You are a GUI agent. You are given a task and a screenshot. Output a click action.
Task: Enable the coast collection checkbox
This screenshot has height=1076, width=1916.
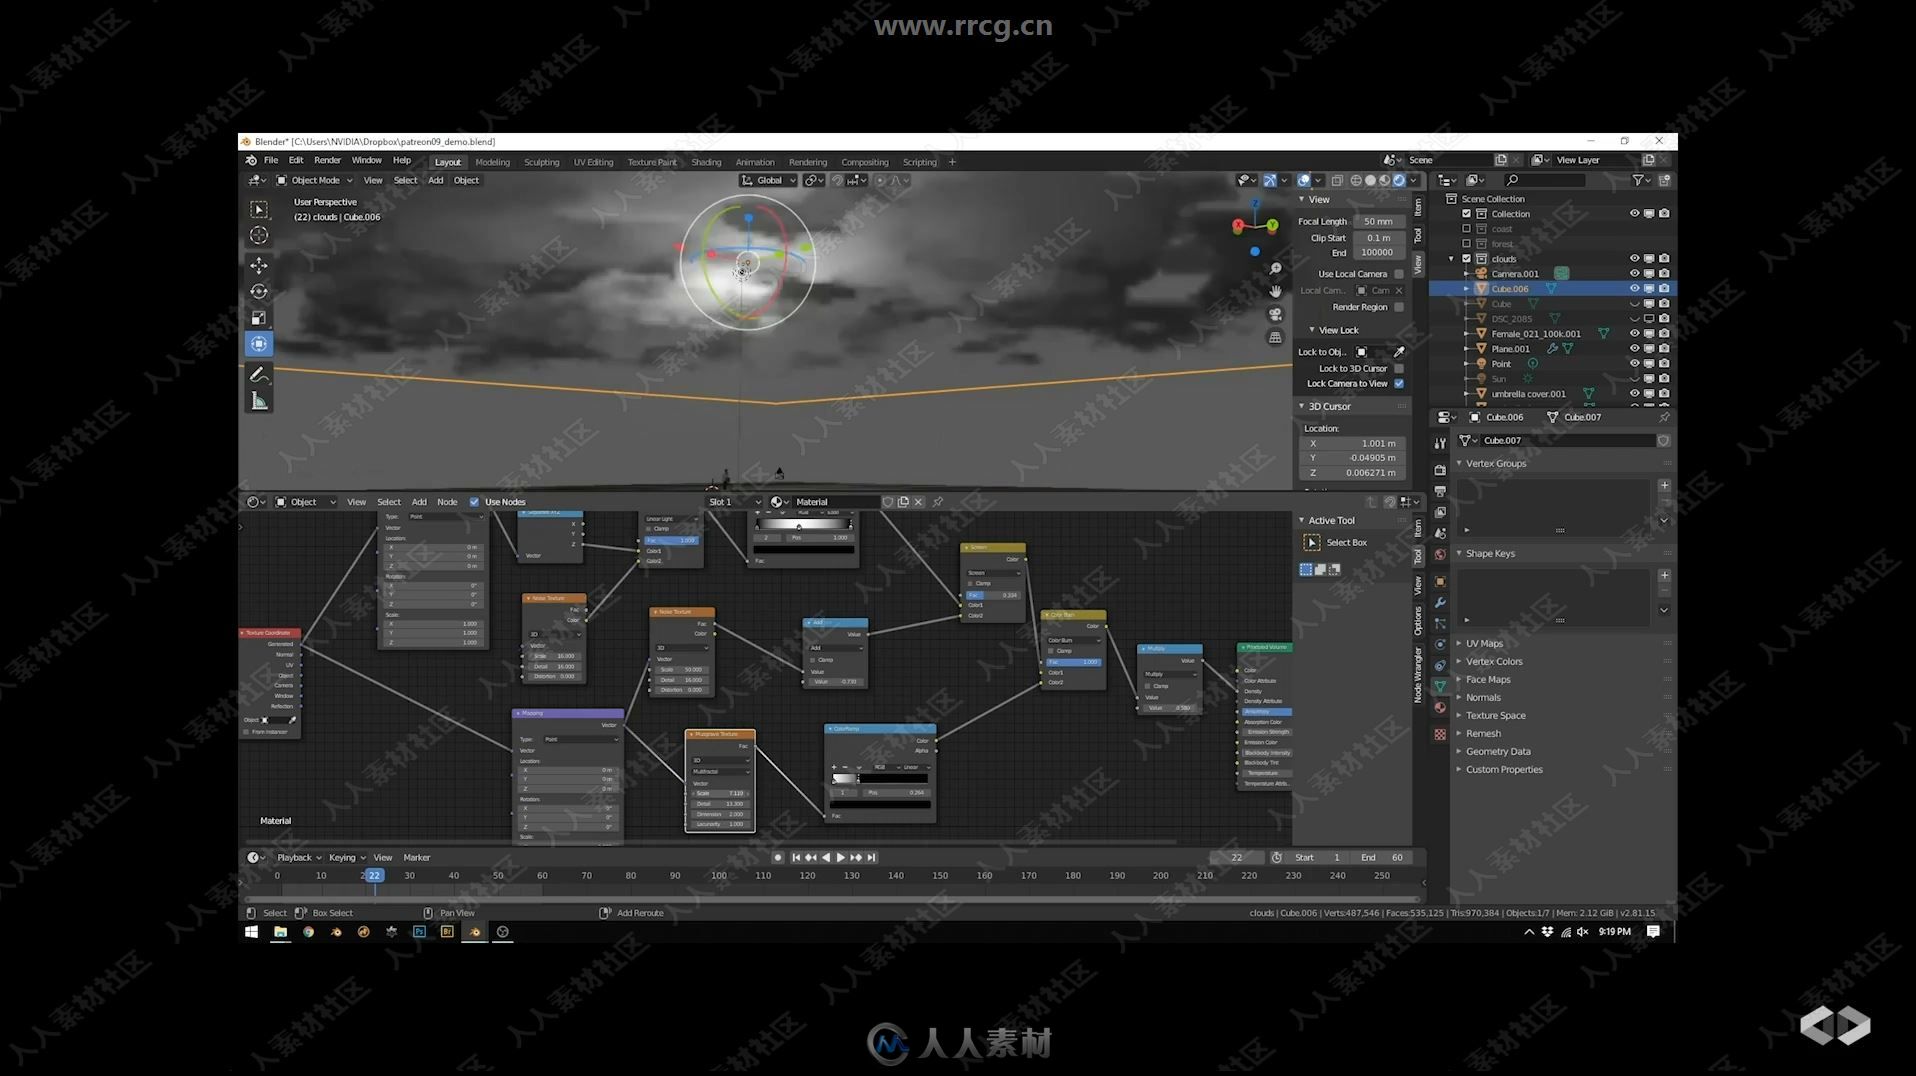(x=1467, y=229)
